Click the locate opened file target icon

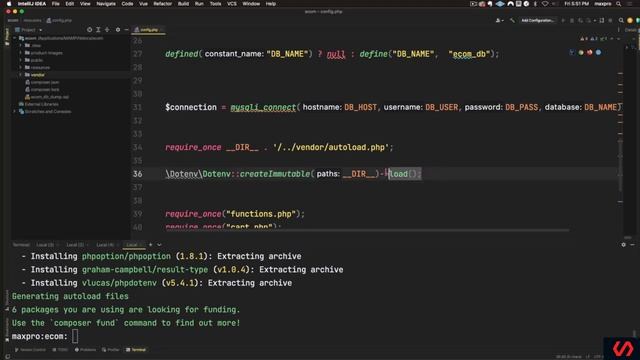[x=89, y=30]
